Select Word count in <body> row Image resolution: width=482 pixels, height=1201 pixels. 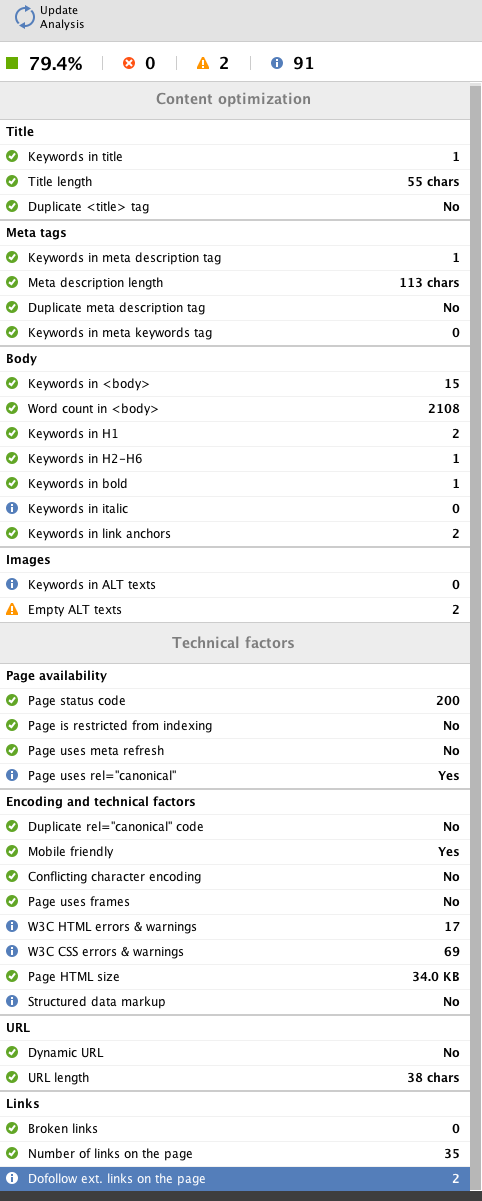coord(234,409)
